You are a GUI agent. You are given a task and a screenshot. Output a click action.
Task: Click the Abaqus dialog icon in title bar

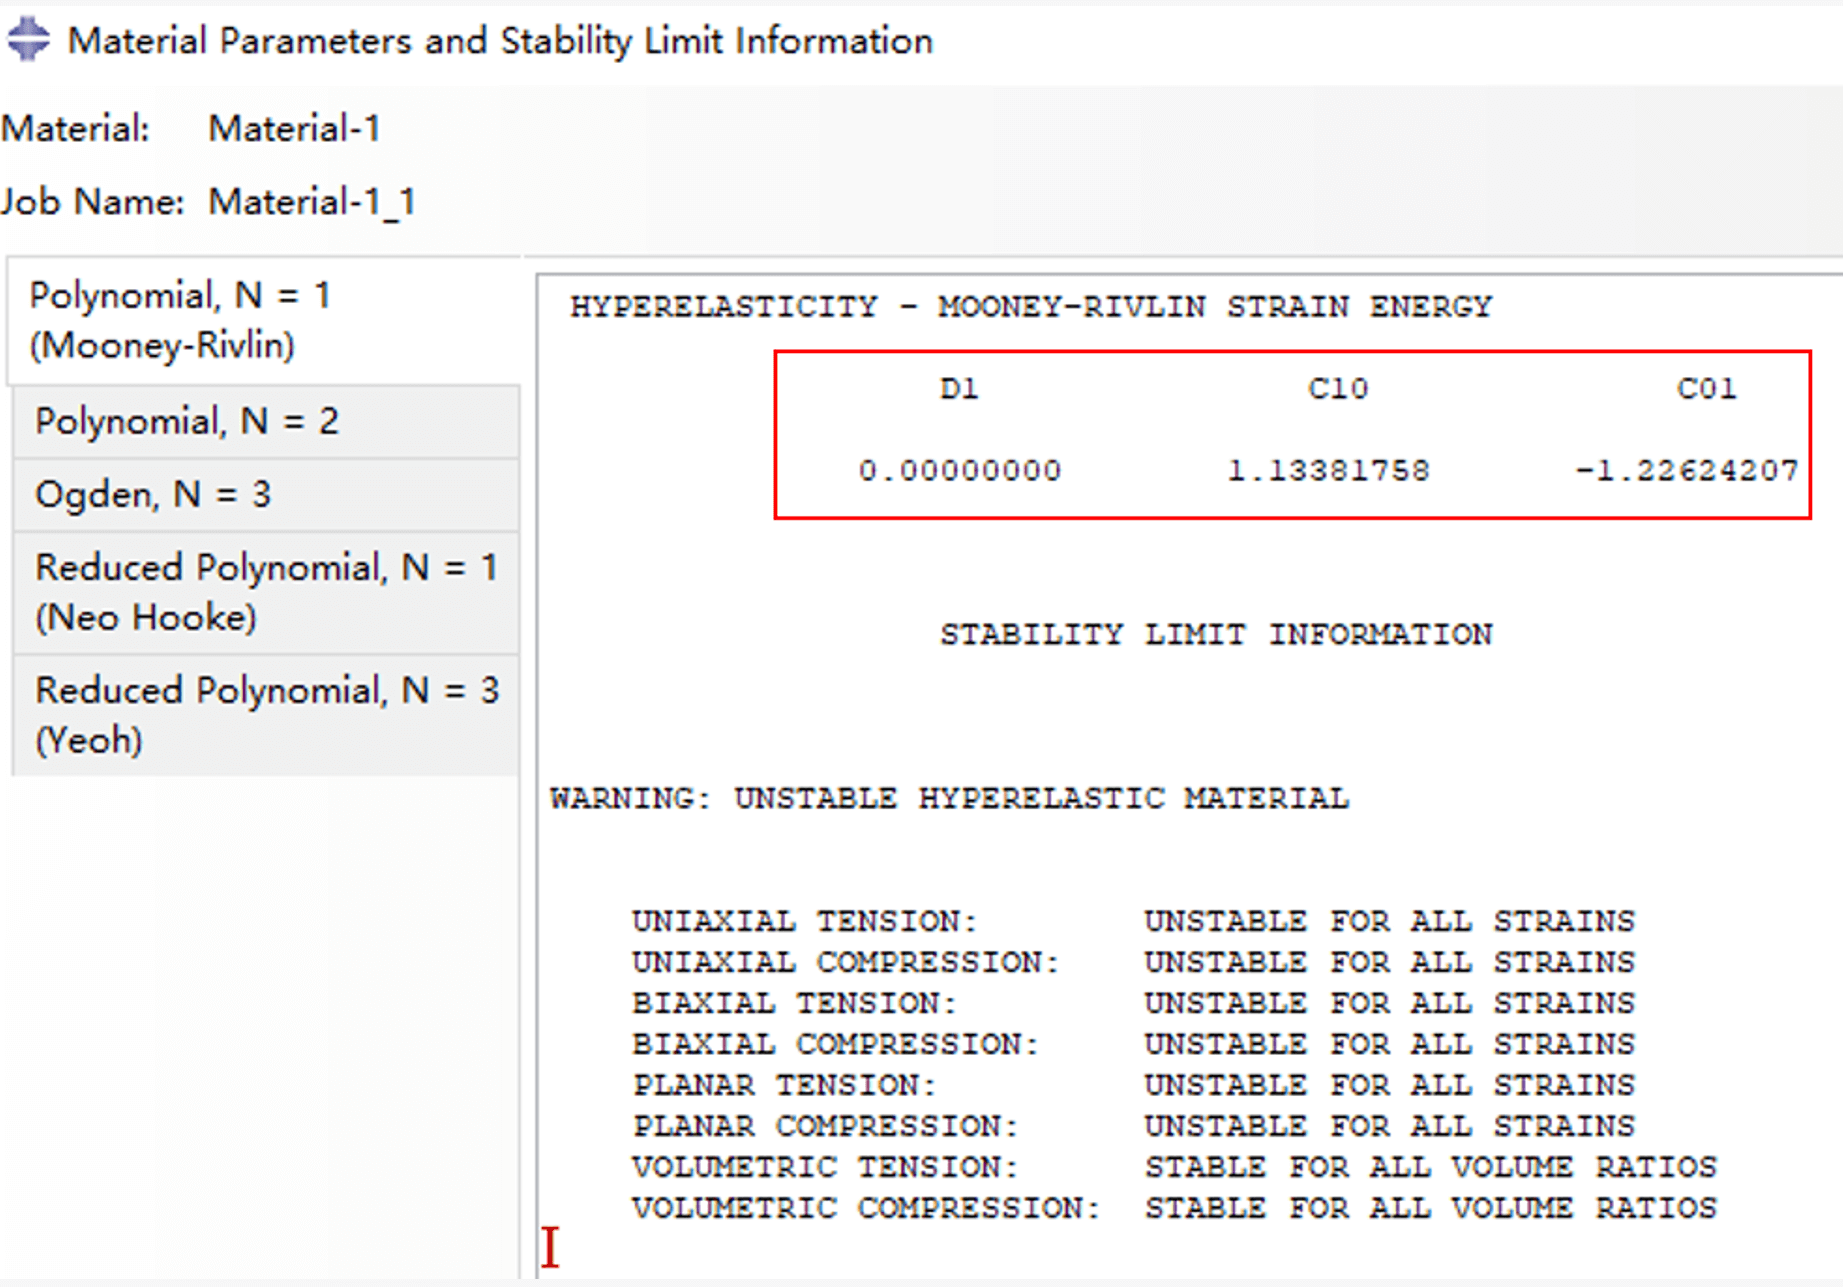[x=28, y=40]
